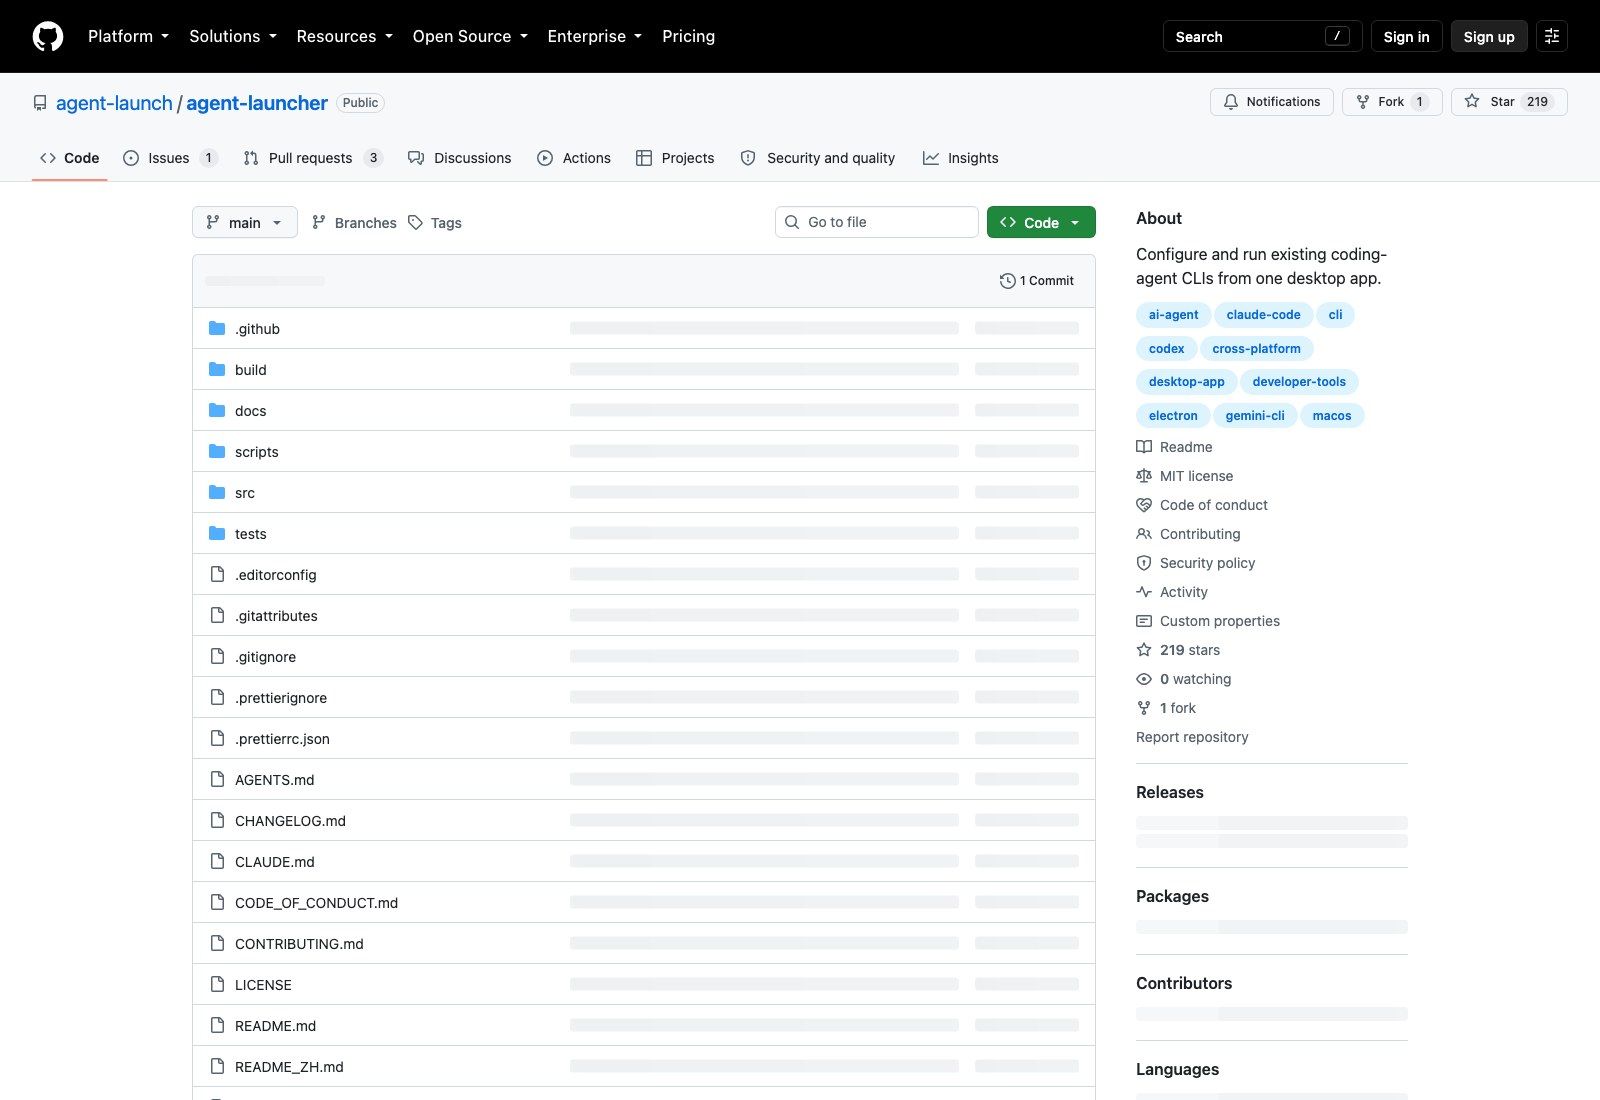Click the Security policy shield icon

[x=1144, y=563]
